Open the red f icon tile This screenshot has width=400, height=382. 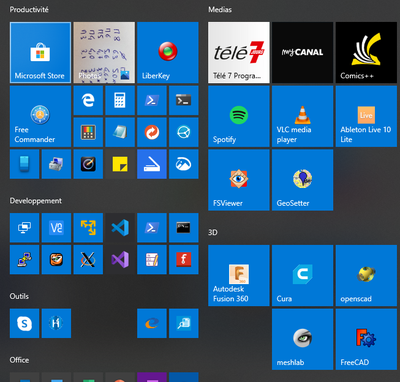(x=184, y=260)
